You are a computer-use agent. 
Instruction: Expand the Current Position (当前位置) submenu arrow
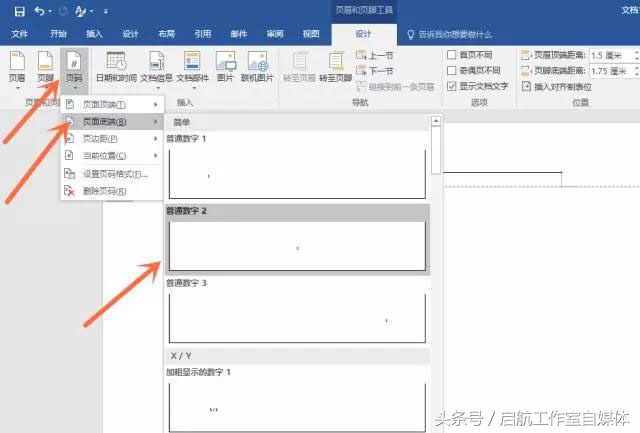click(156, 155)
